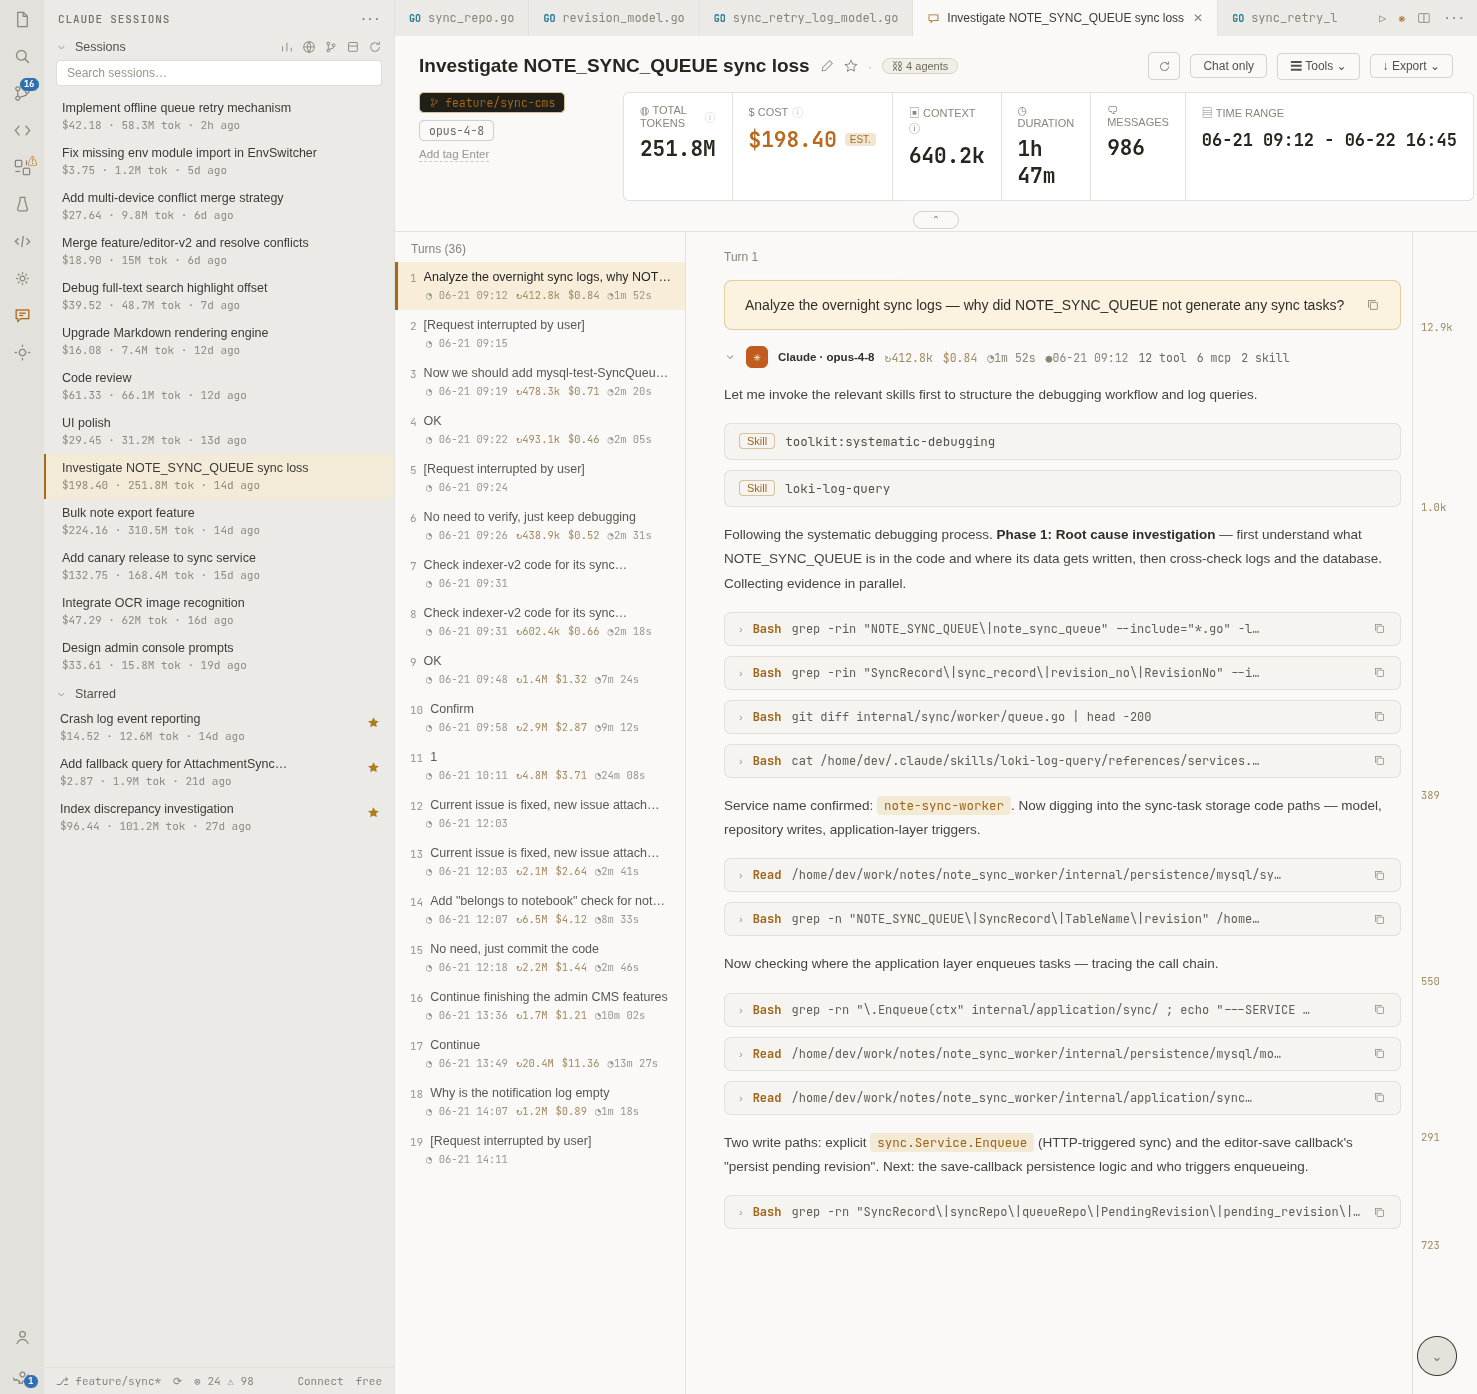Open the Testing flask icon

pos(22,204)
